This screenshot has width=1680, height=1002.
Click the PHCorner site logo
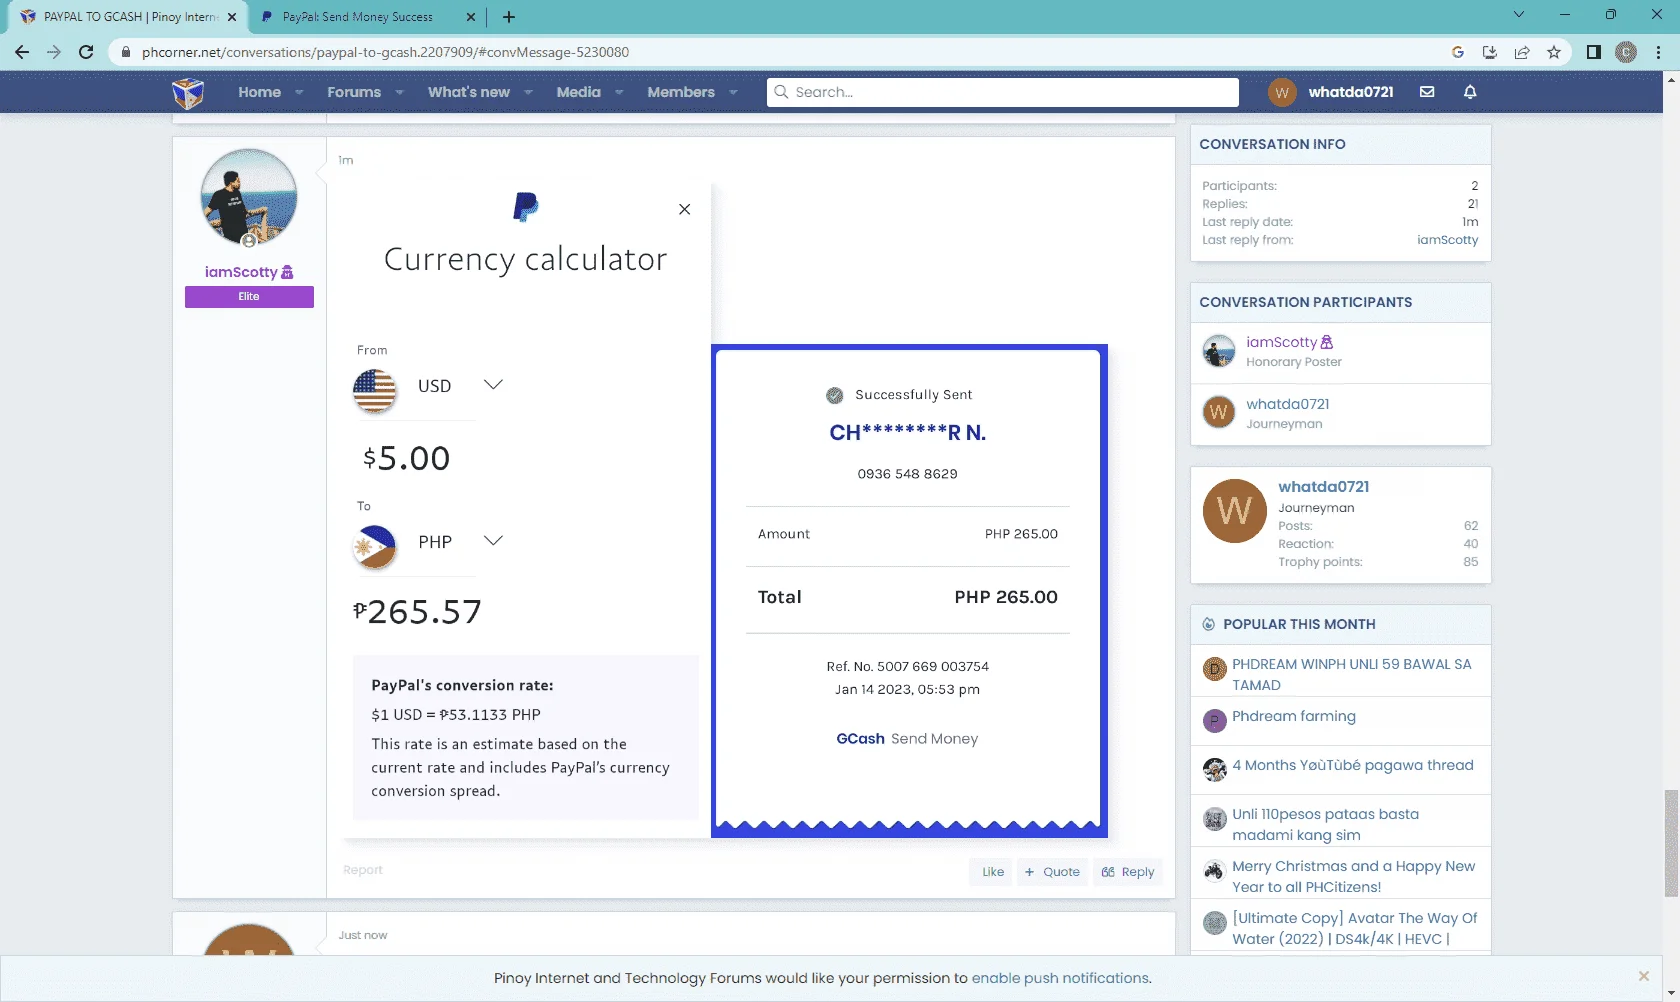[188, 92]
